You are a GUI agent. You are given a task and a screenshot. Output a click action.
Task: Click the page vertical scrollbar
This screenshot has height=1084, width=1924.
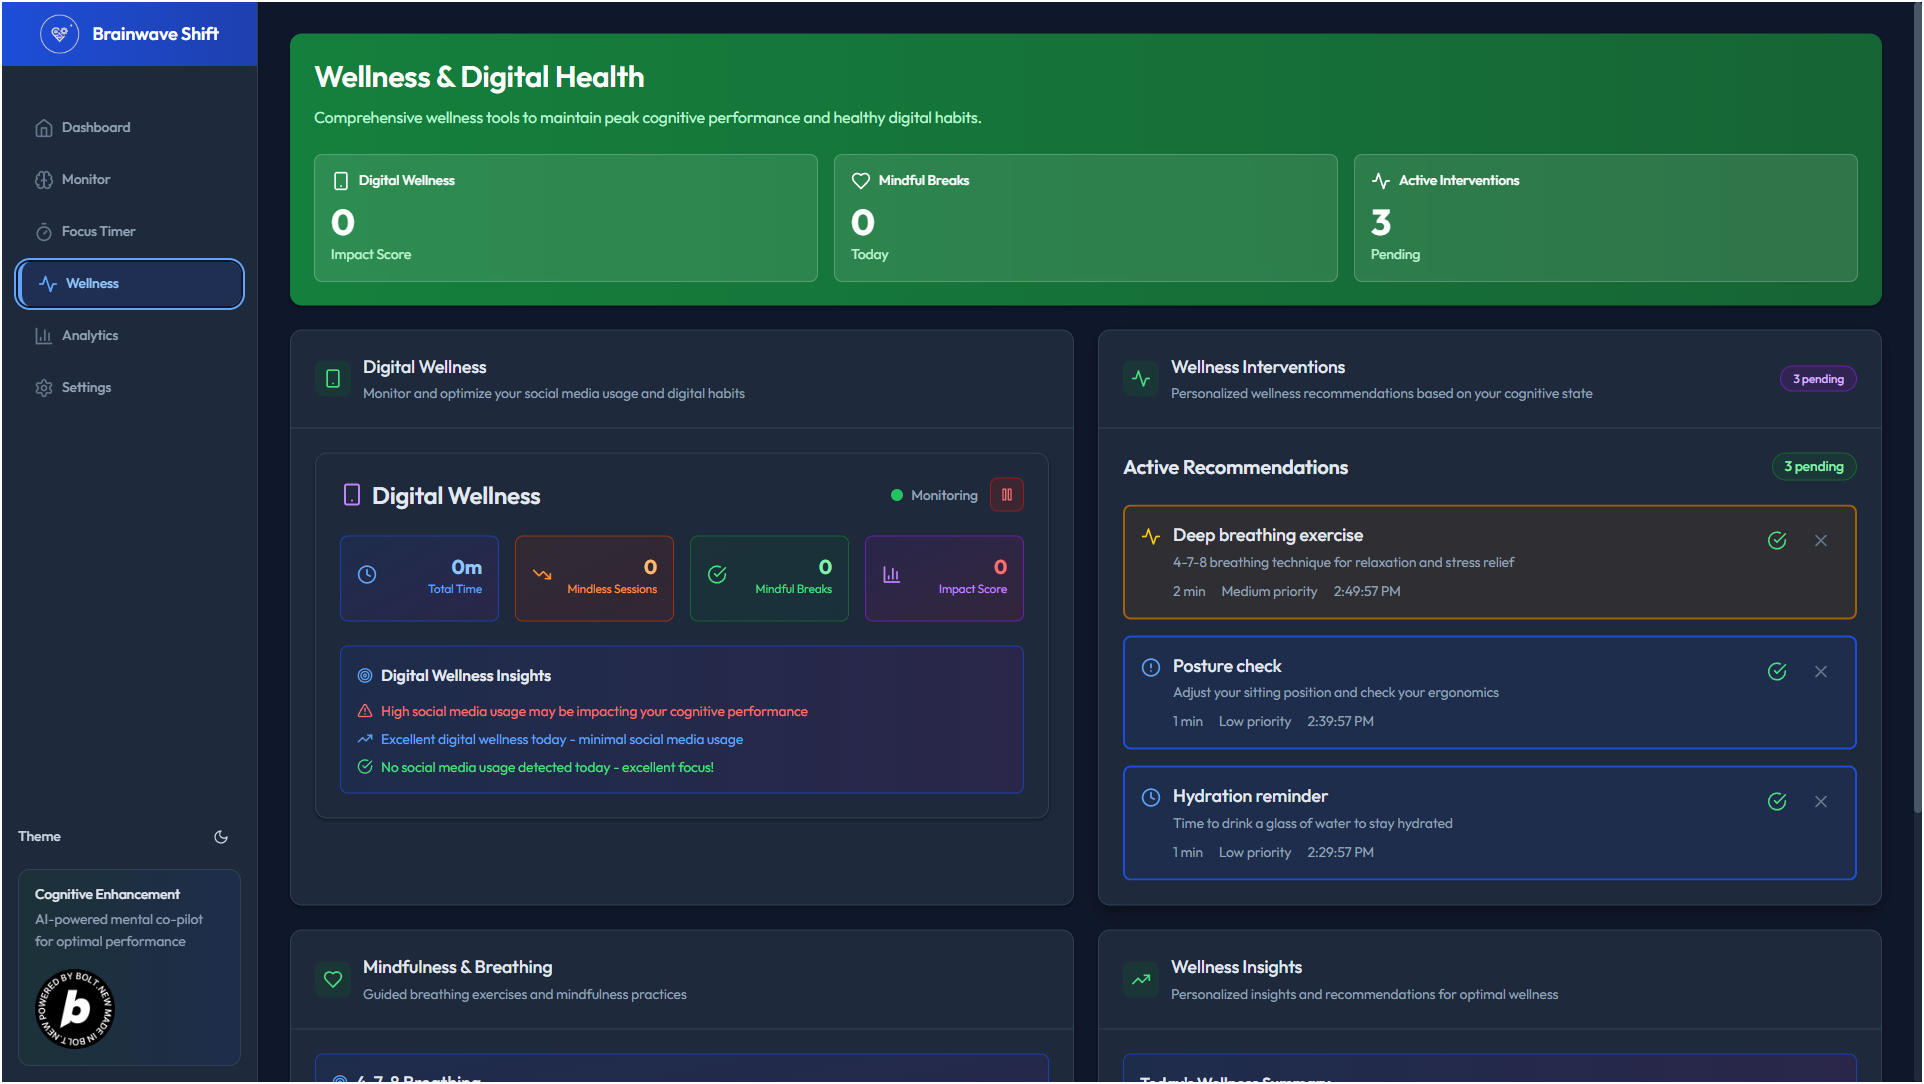click(x=1915, y=400)
